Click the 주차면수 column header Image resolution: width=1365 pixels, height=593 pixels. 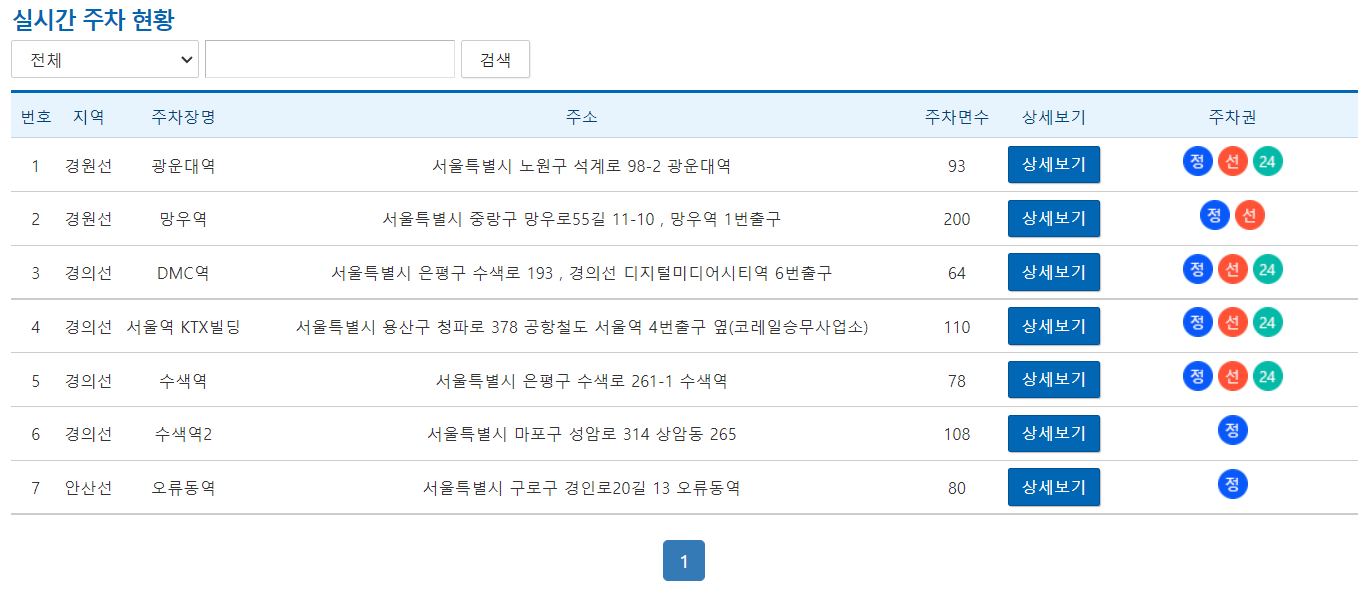pos(955,116)
